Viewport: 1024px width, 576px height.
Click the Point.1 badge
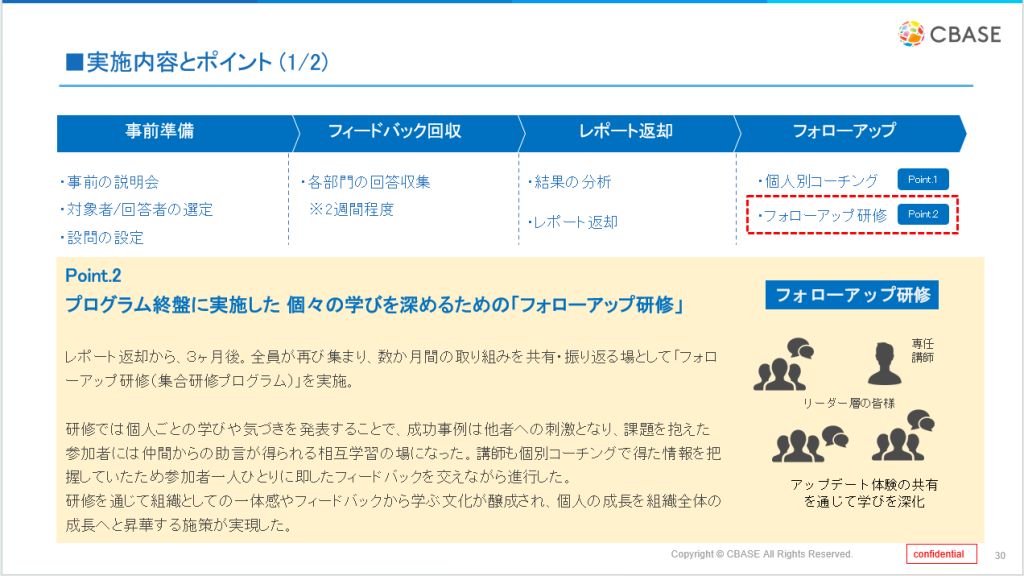click(922, 180)
